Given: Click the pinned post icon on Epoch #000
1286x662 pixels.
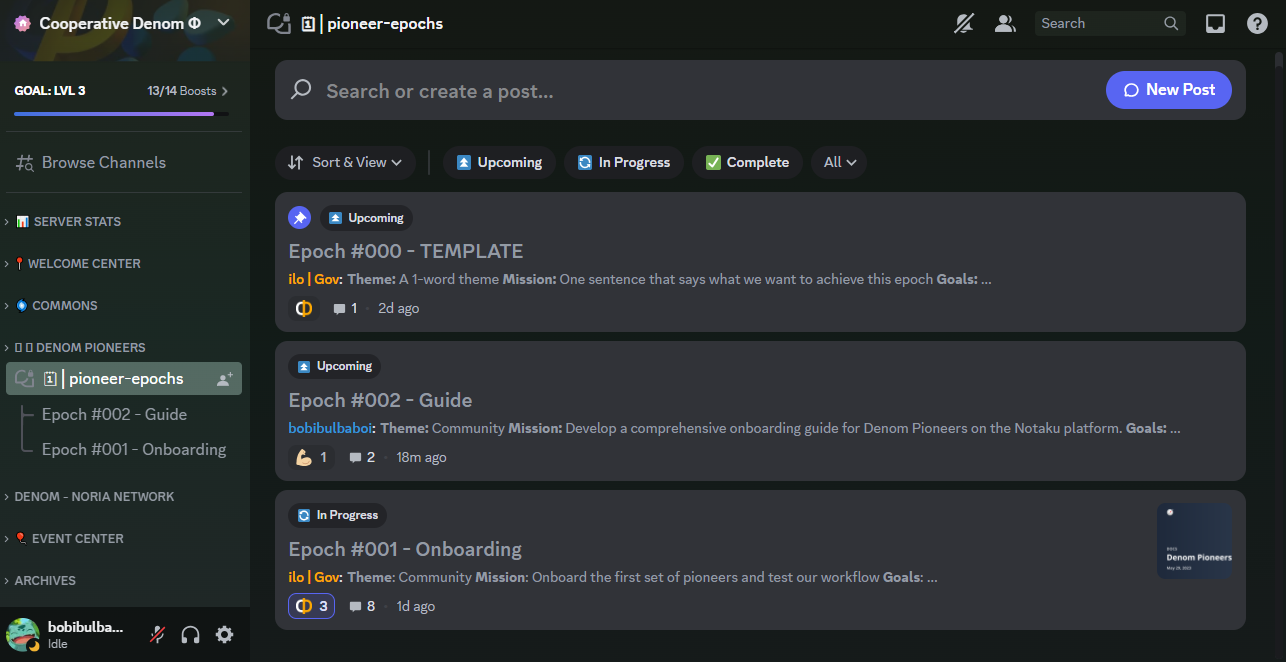Looking at the screenshot, I should coord(299,218).
